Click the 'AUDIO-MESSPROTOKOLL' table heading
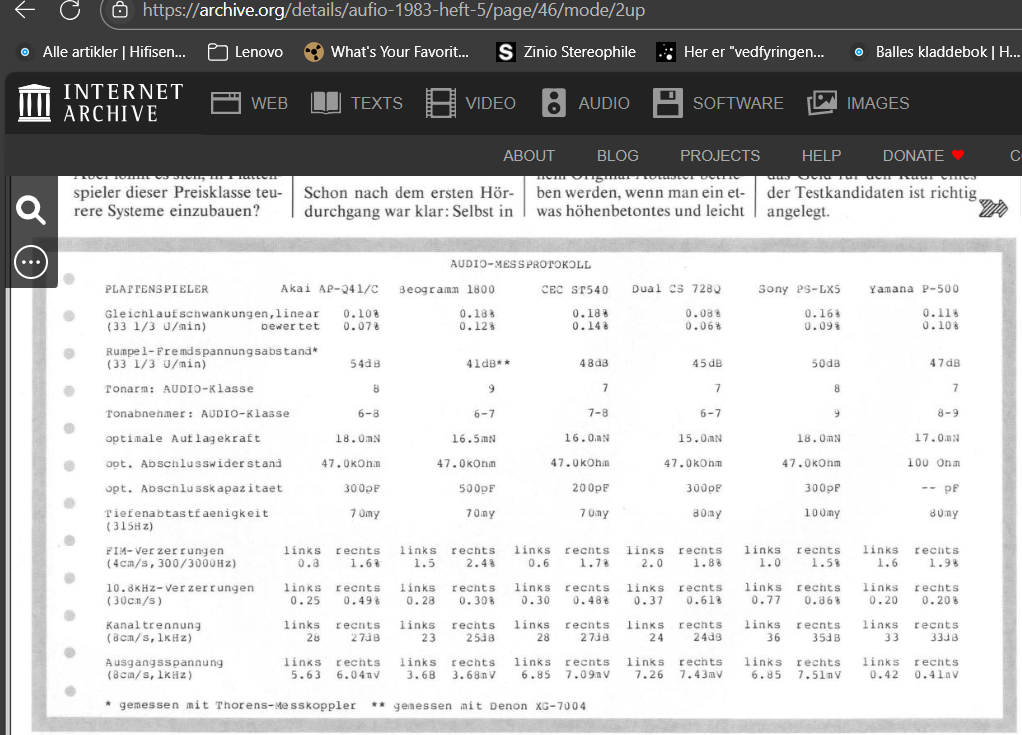The height and width of the screenshot is (735, 1022). pyautogui.click(x=520, y=265)
